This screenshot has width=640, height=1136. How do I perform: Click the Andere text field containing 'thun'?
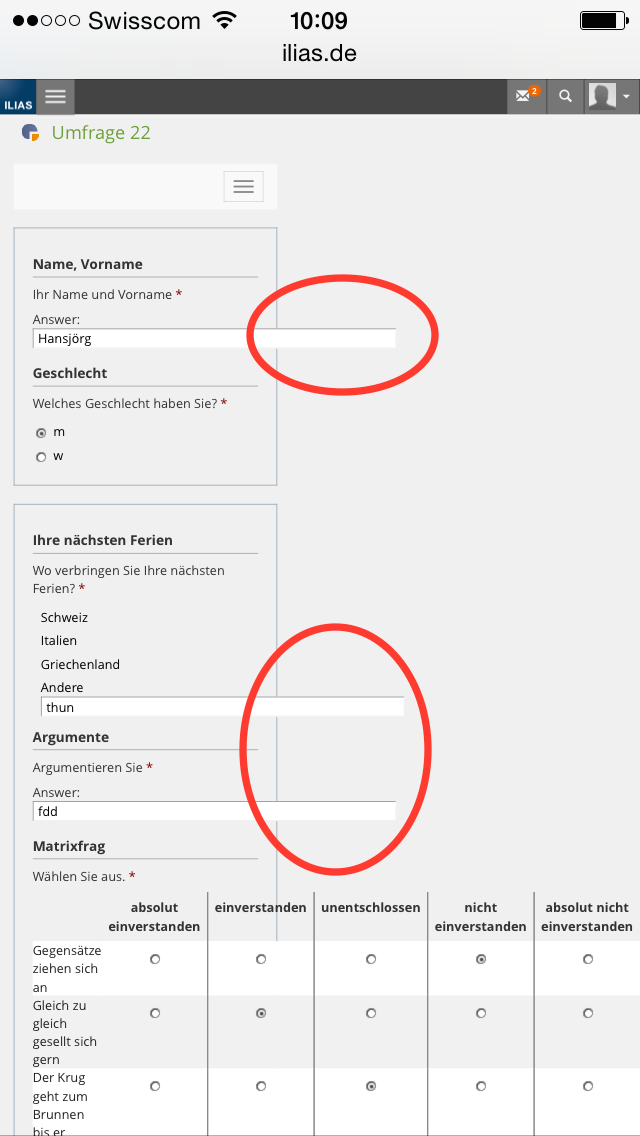222,708
